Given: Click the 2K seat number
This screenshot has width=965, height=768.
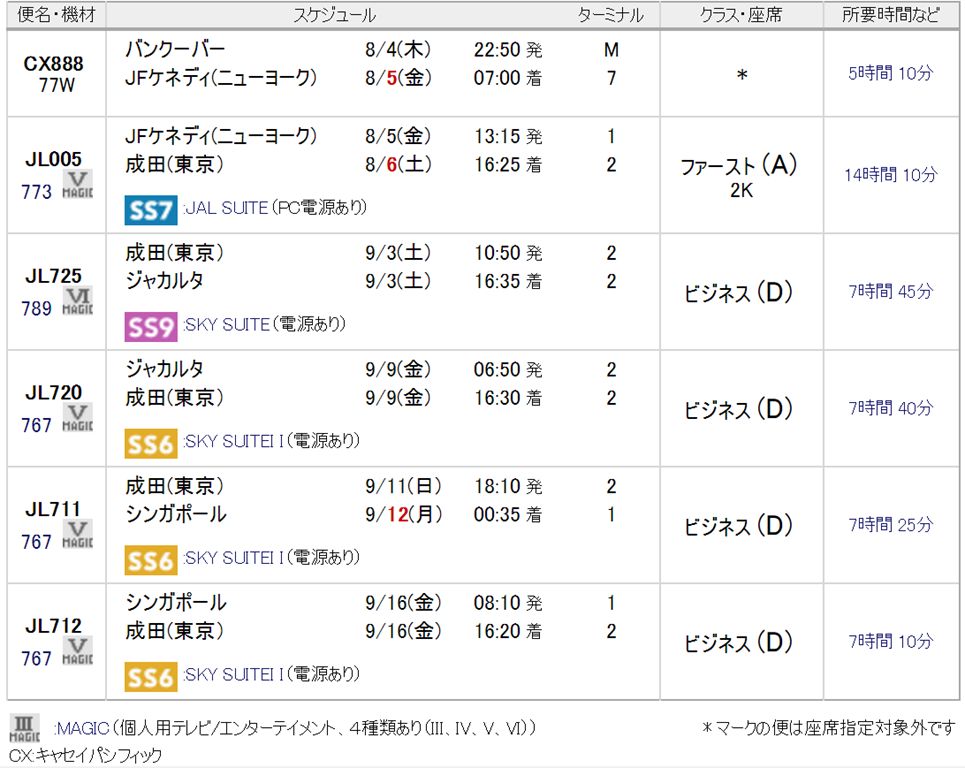Looking at the screenshot, I should pyautogui.click(x=742, y=191).
